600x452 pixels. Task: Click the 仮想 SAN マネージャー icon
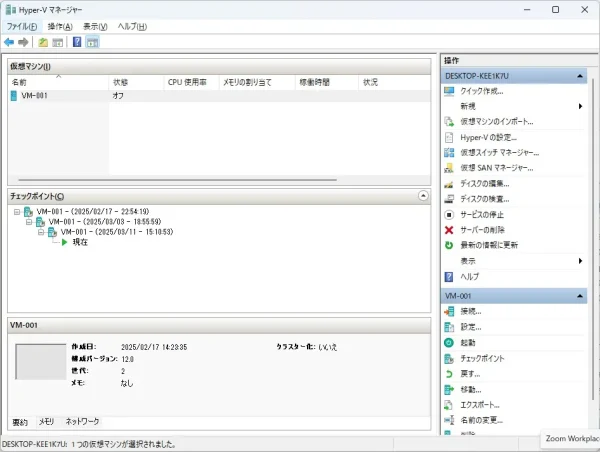449,168
